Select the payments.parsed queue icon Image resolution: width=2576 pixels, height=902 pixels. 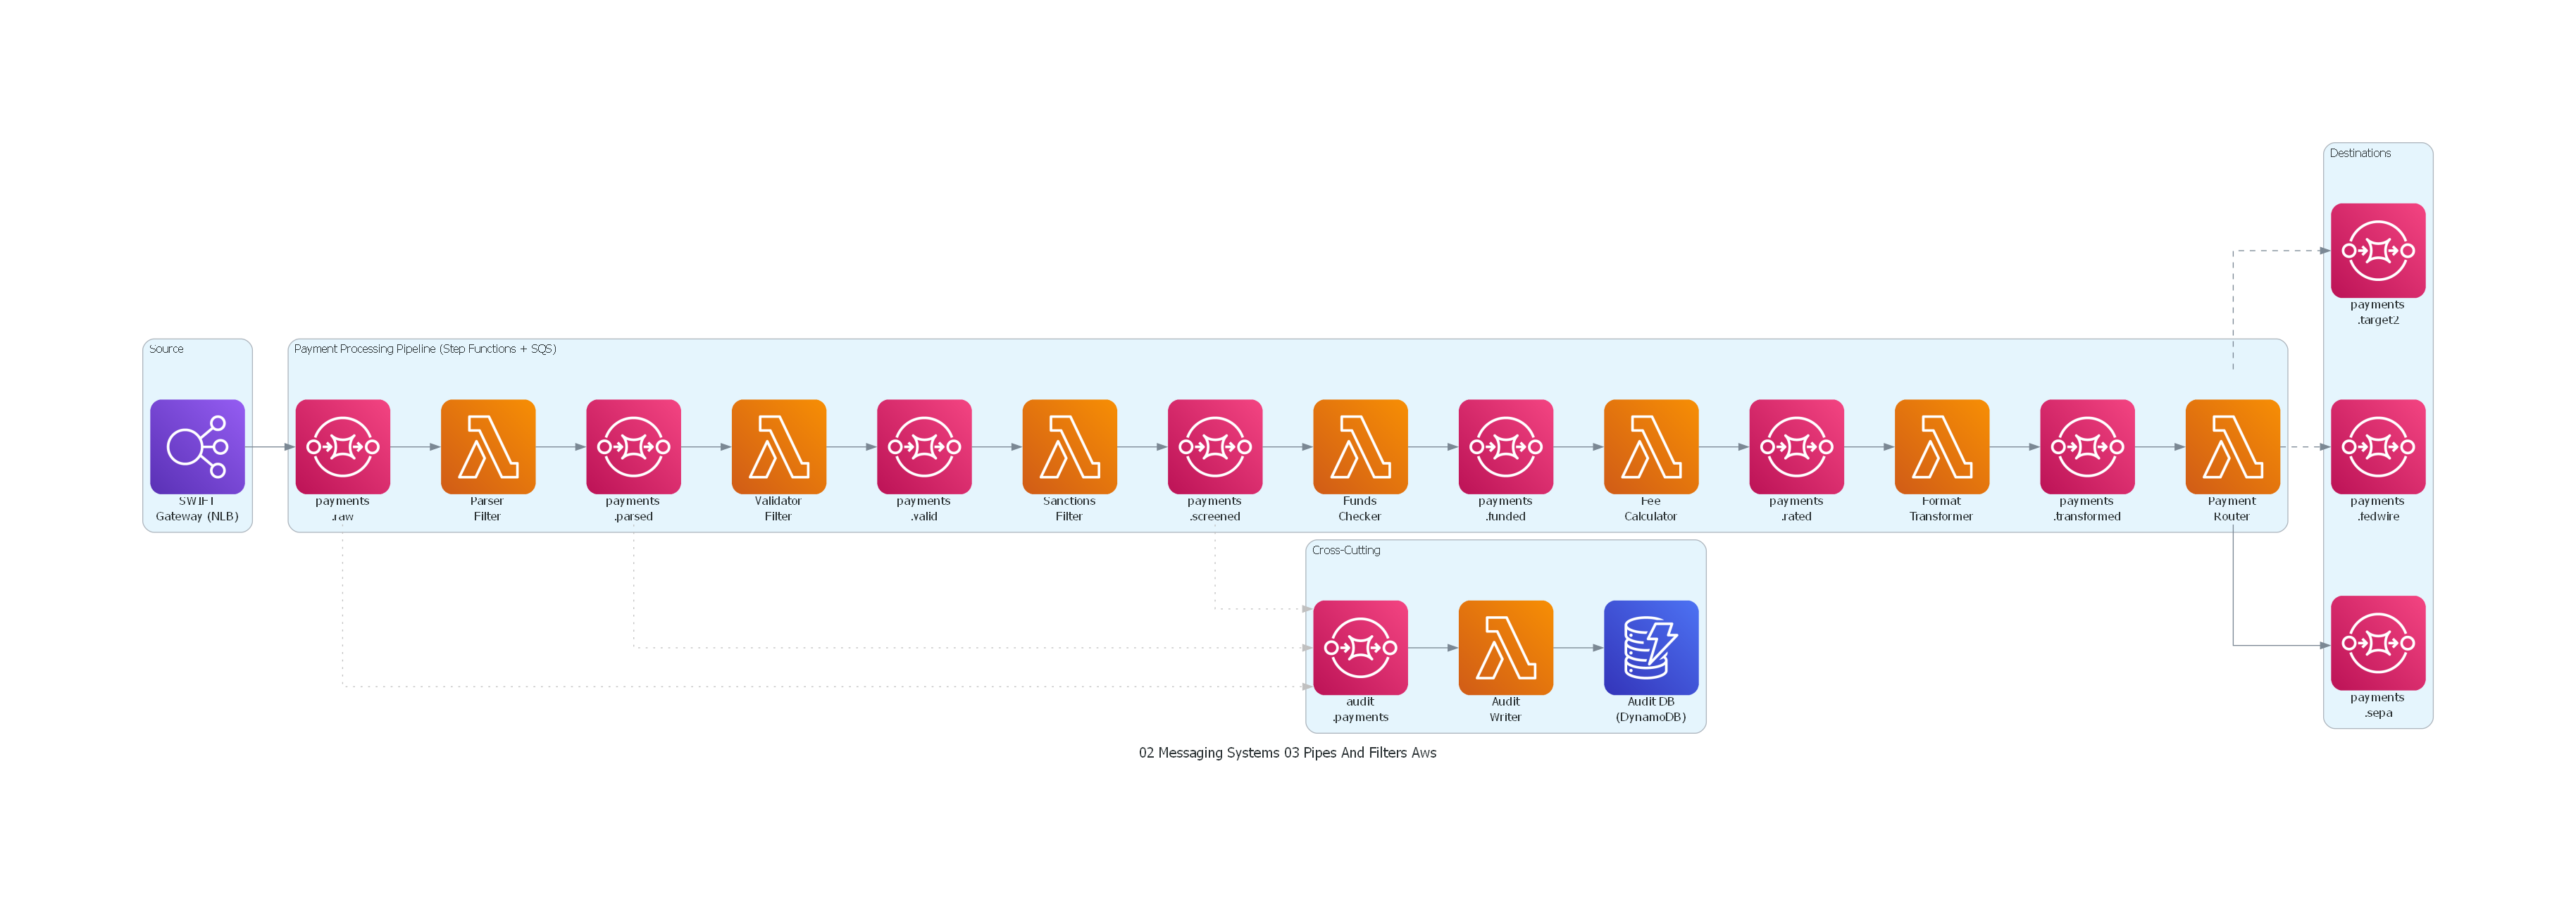(x=633, y=446)
